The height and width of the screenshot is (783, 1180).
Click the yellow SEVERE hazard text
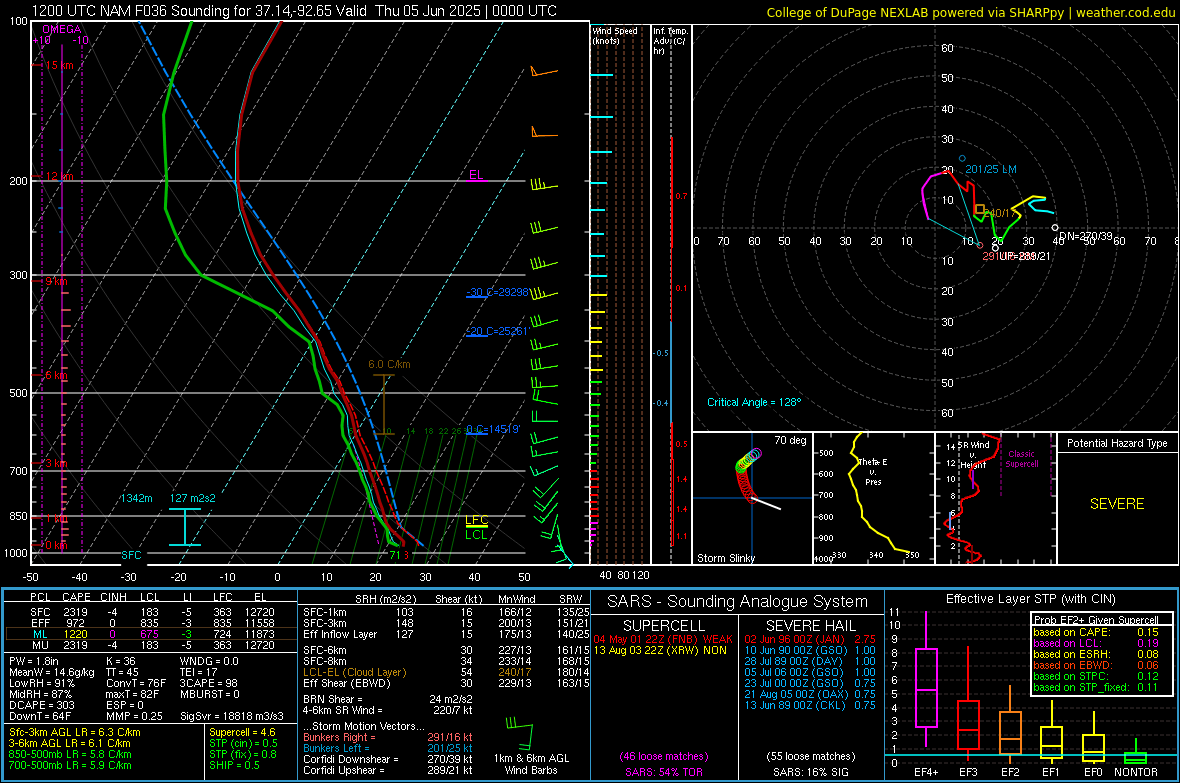pos(1117,504)
